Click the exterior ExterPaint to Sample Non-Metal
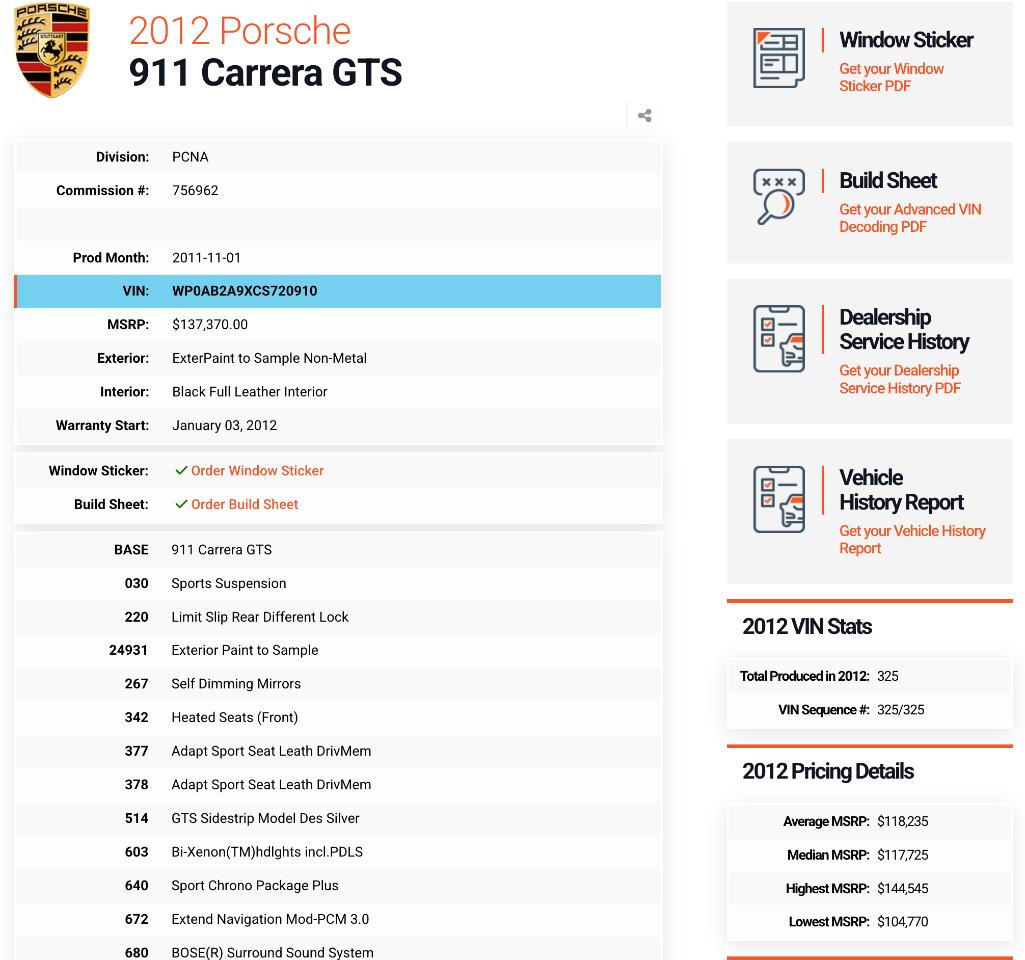This screenshot has width=1025, height=960. coord(269,358)
